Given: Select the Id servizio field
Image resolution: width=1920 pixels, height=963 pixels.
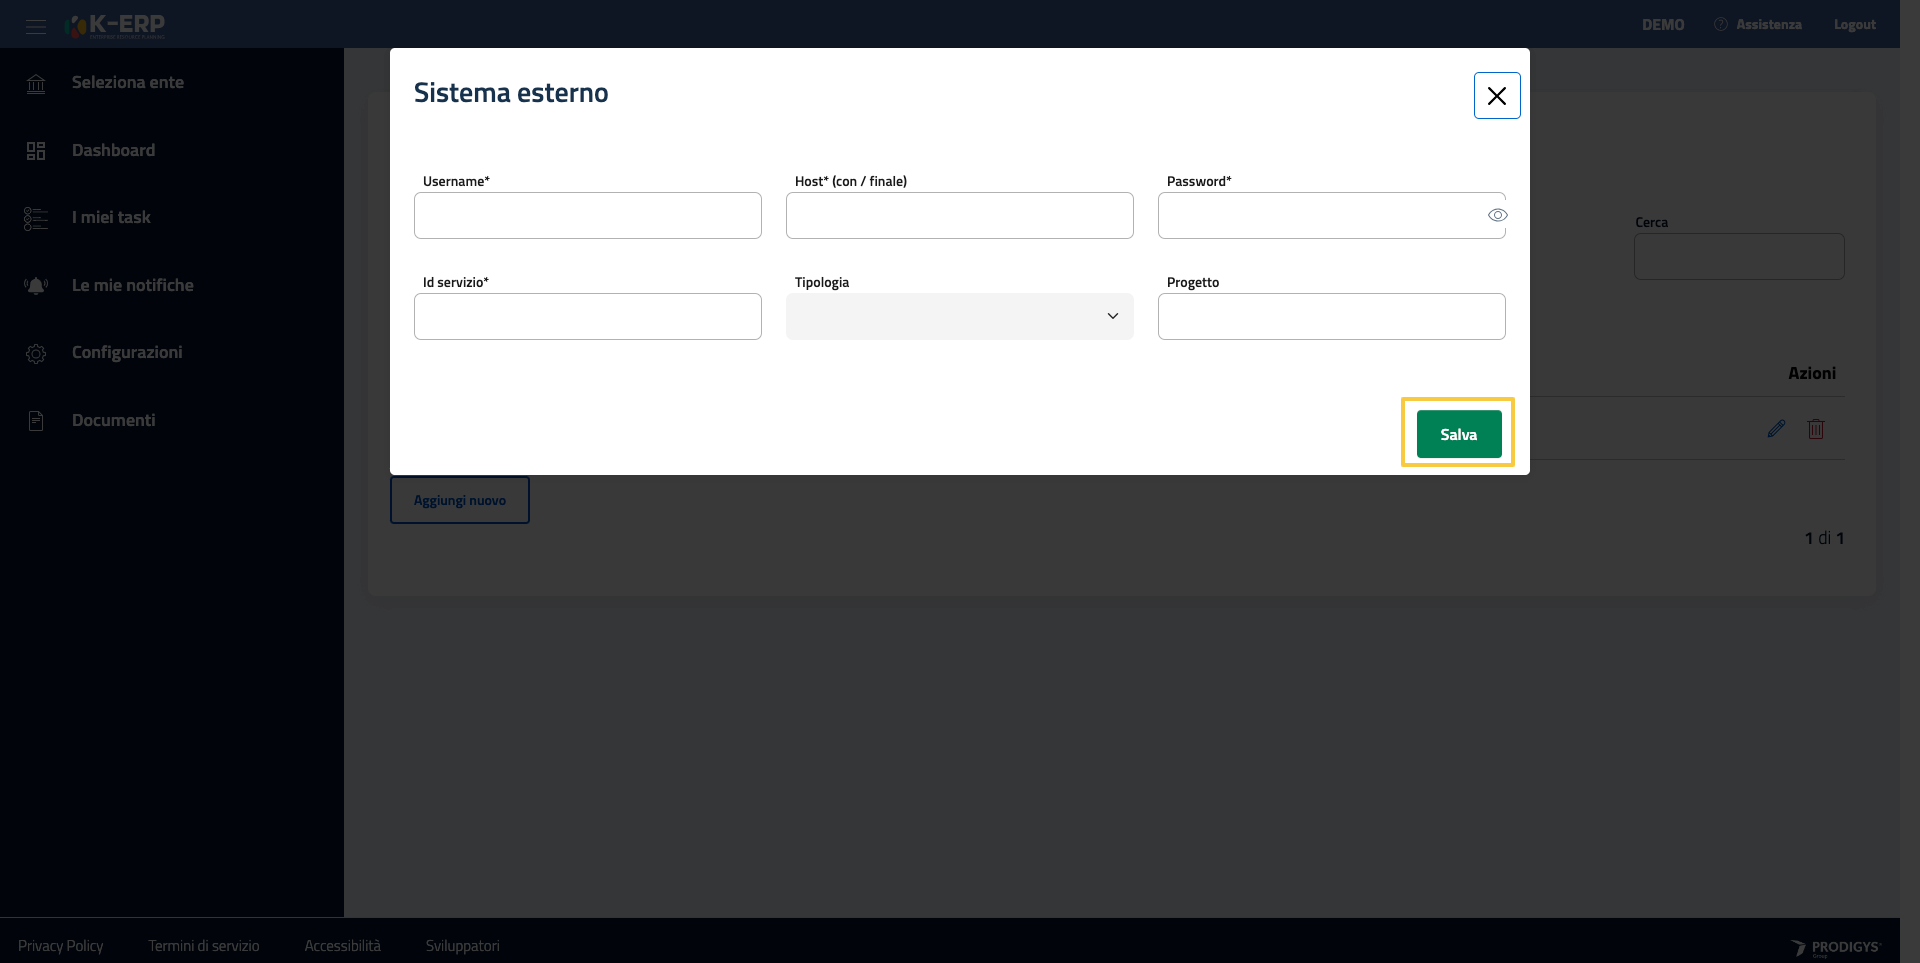Looking at the screenshot, I should pyautogui.click(x=587, y=317).
